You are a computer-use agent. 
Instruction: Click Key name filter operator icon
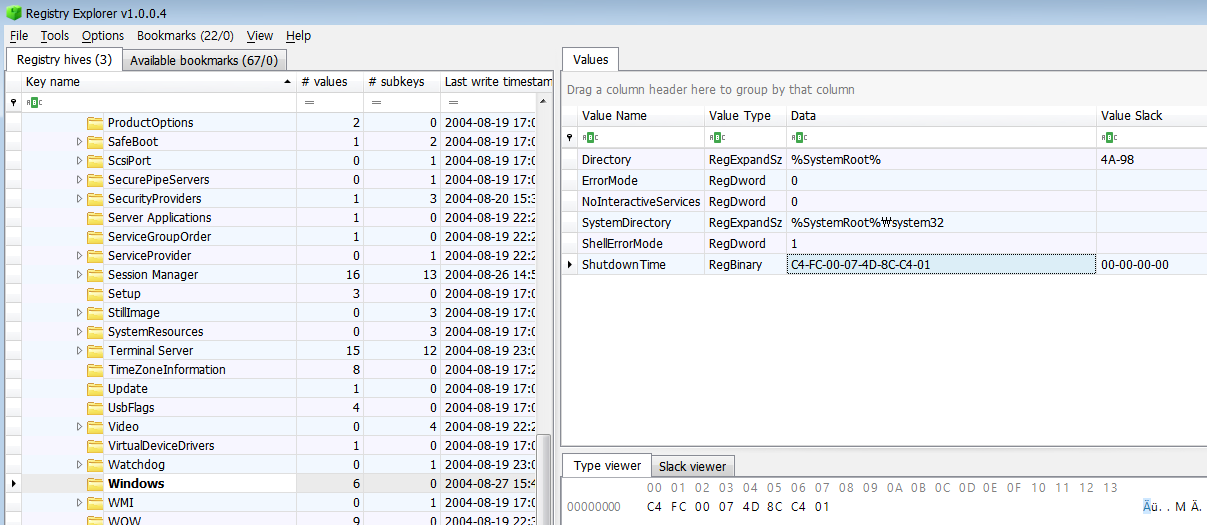coord(34,103)
